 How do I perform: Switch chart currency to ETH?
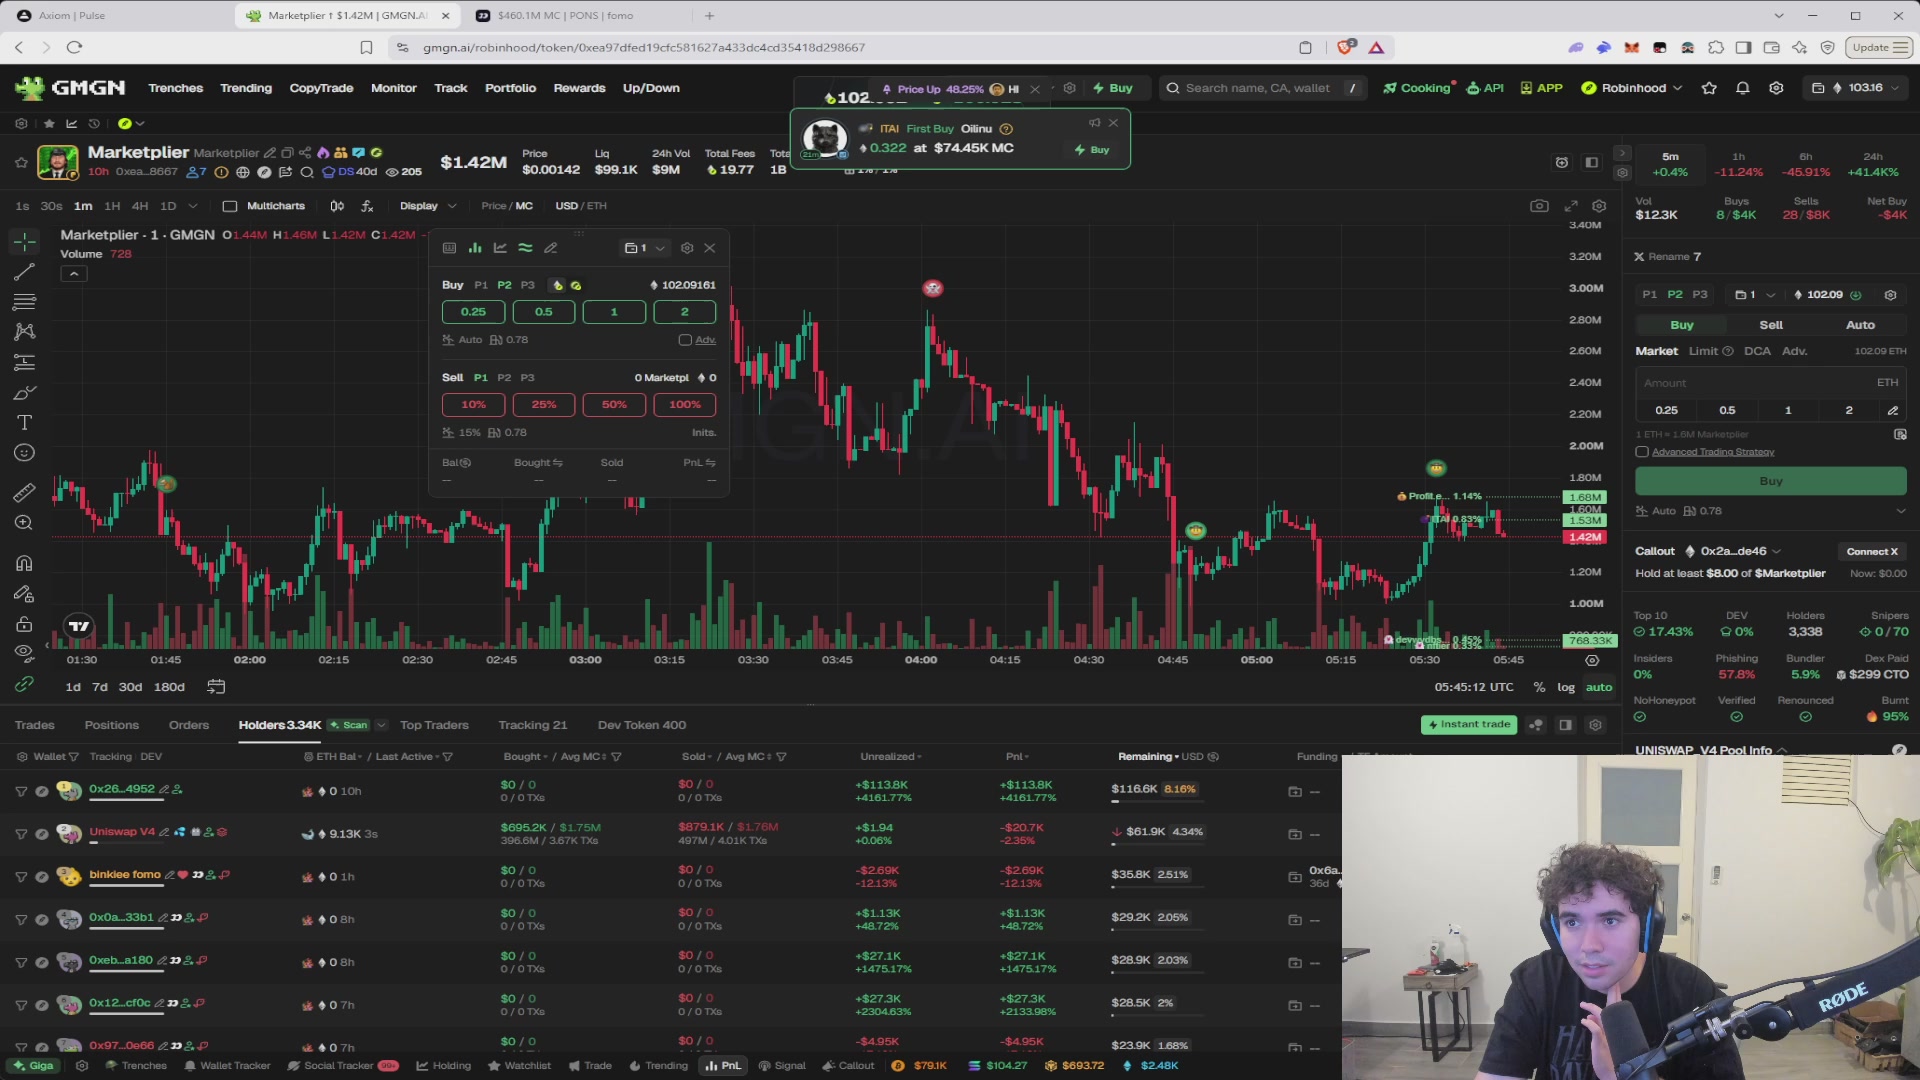coord(596,206)
